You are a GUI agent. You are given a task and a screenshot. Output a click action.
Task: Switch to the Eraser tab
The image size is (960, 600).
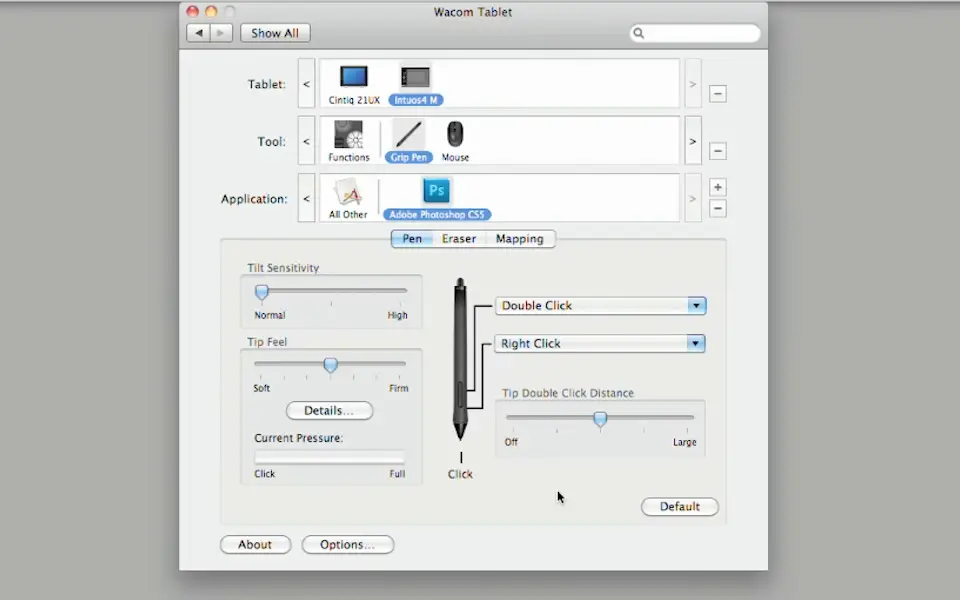(459, 239)
